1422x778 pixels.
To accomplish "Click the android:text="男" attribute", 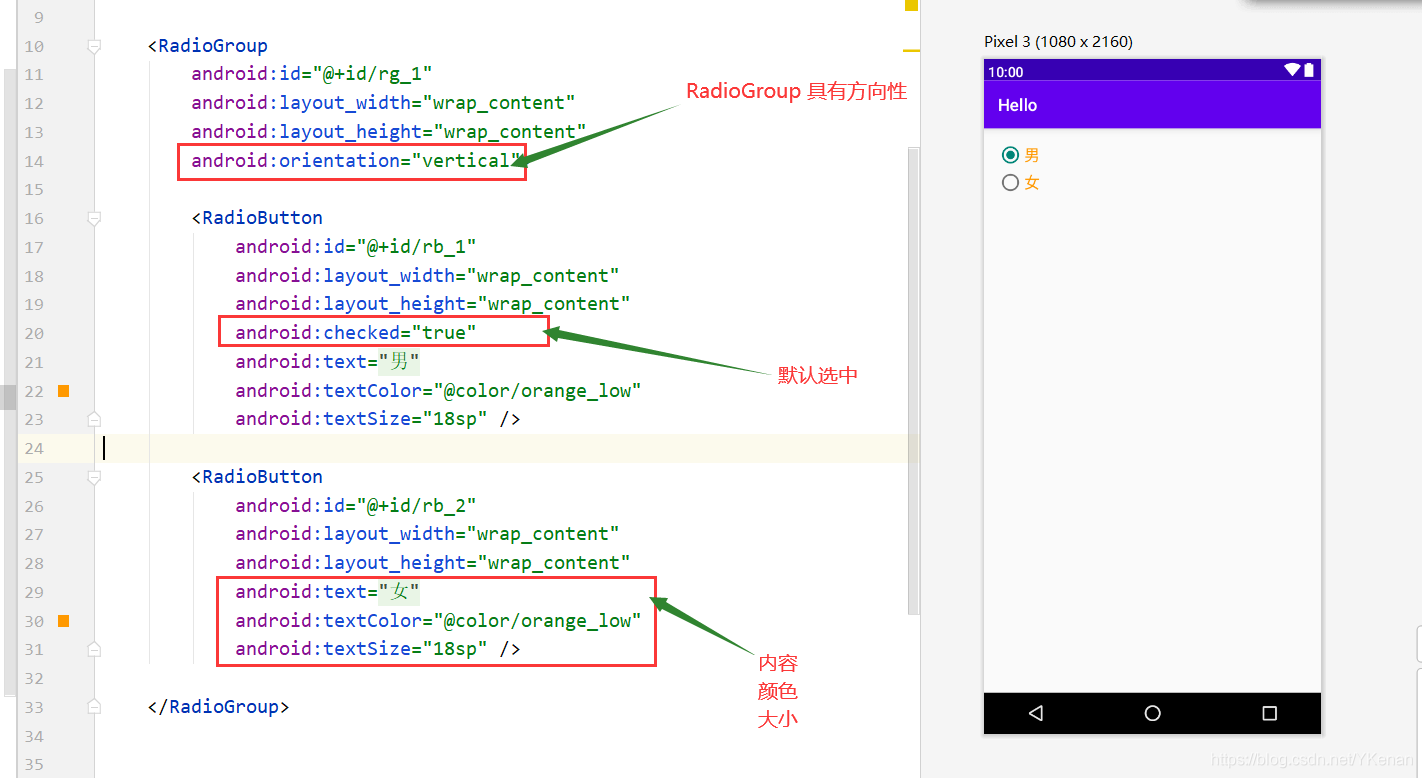I will (x=328, y=362).
